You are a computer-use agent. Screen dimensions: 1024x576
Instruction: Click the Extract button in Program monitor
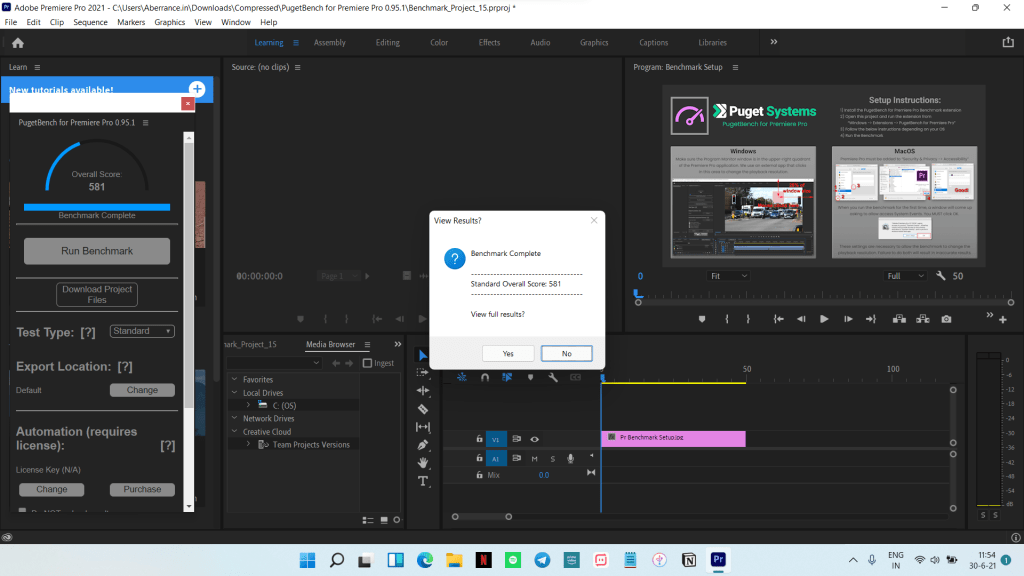[923, 319]
